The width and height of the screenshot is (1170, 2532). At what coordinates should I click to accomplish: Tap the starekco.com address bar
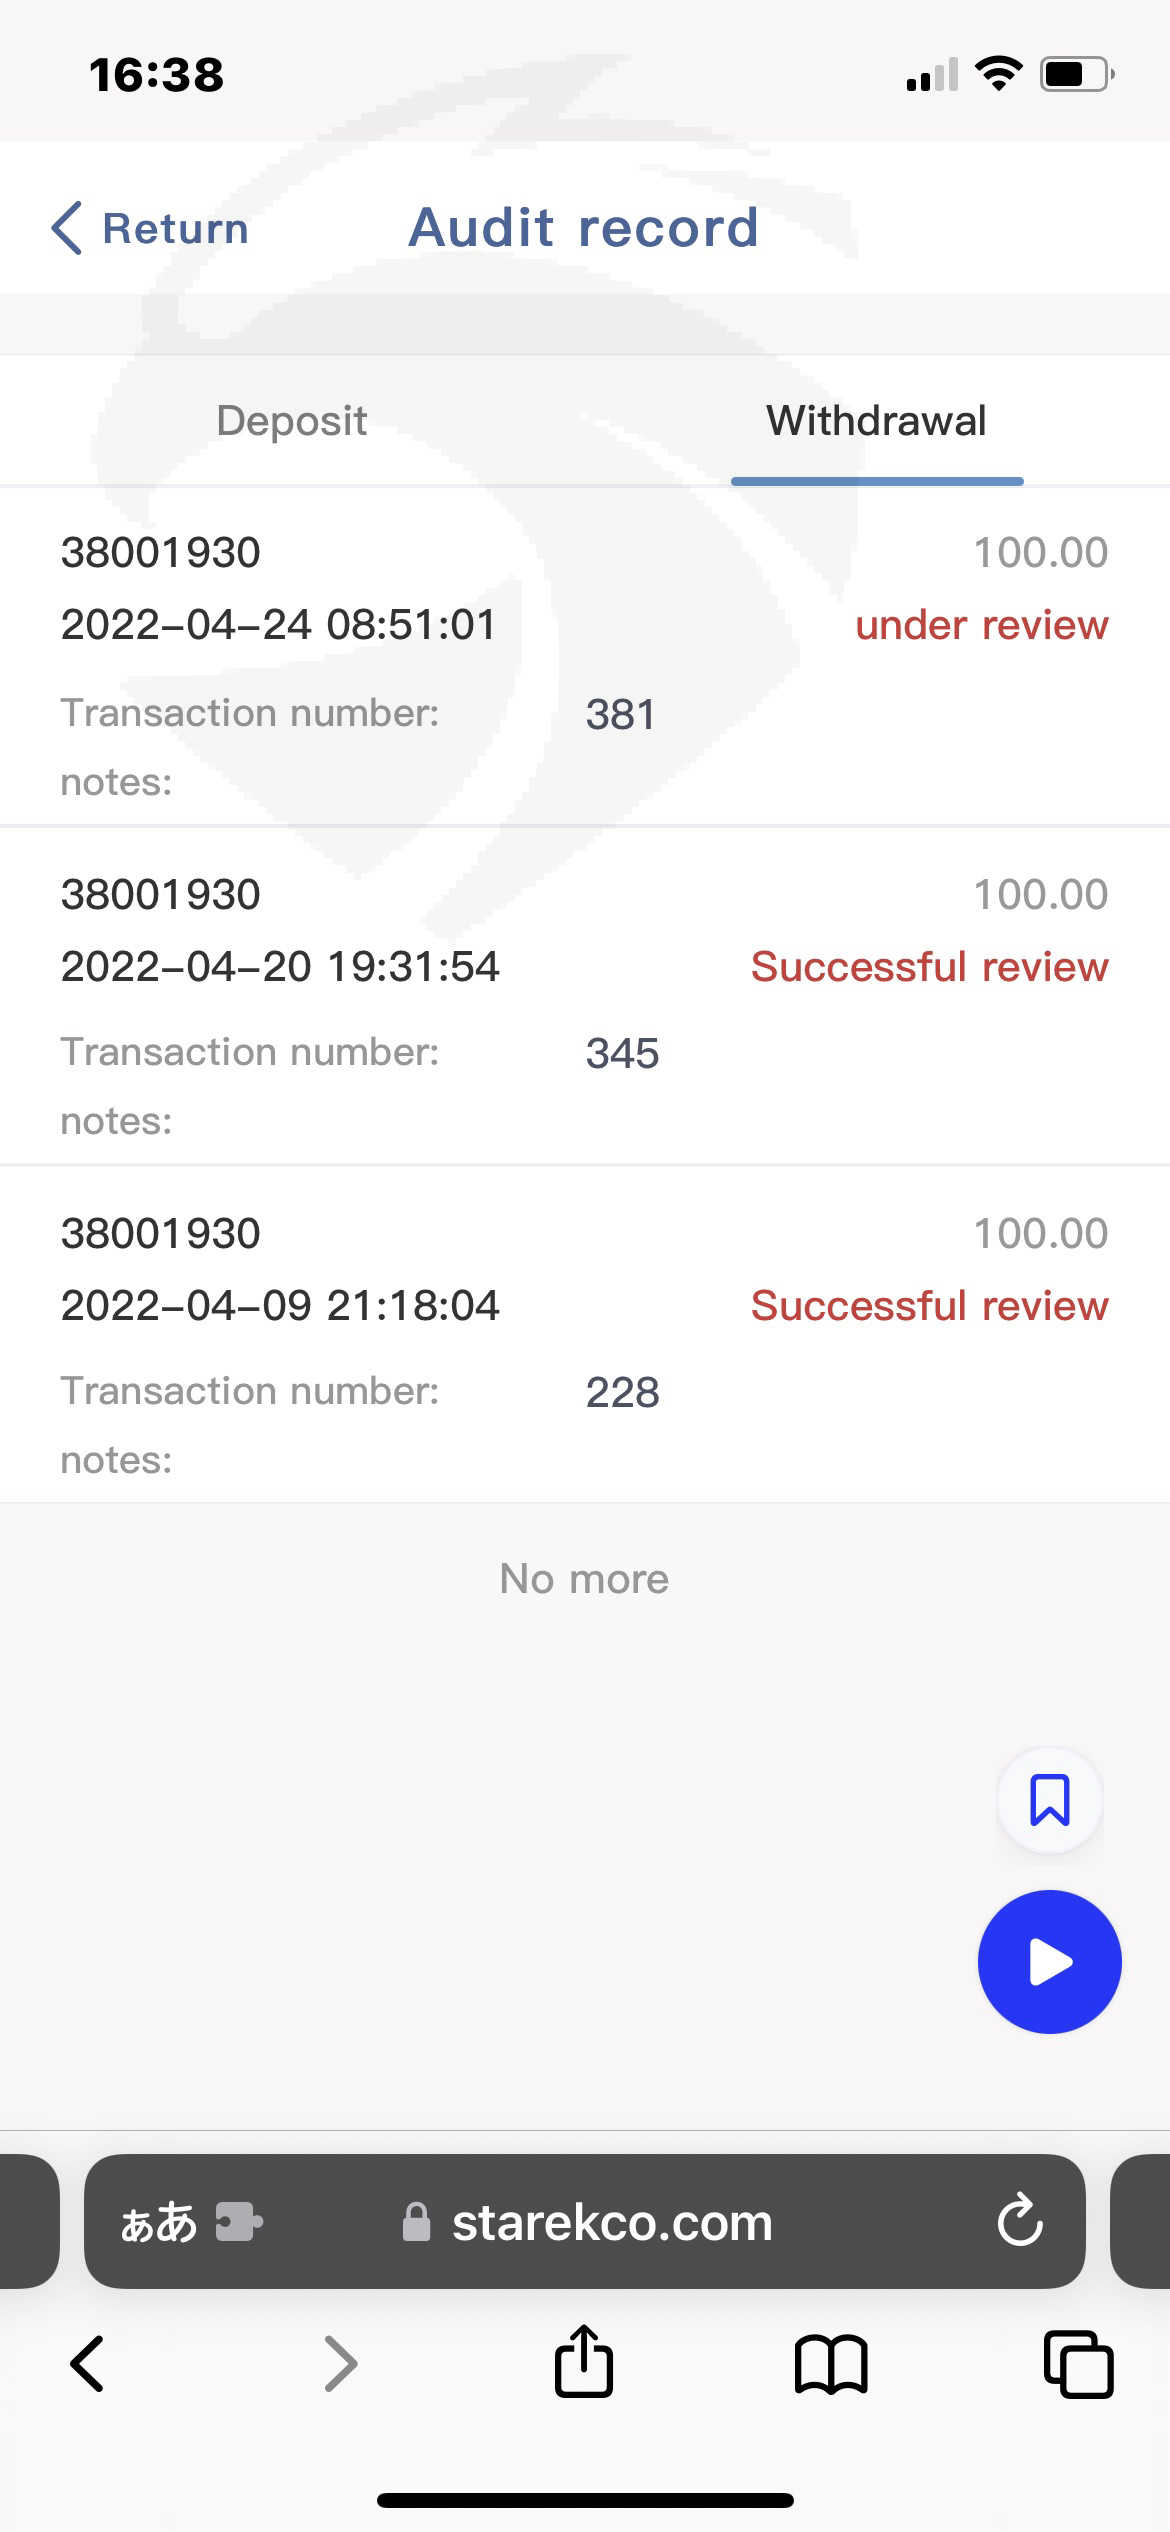[x=612, y=2222]
